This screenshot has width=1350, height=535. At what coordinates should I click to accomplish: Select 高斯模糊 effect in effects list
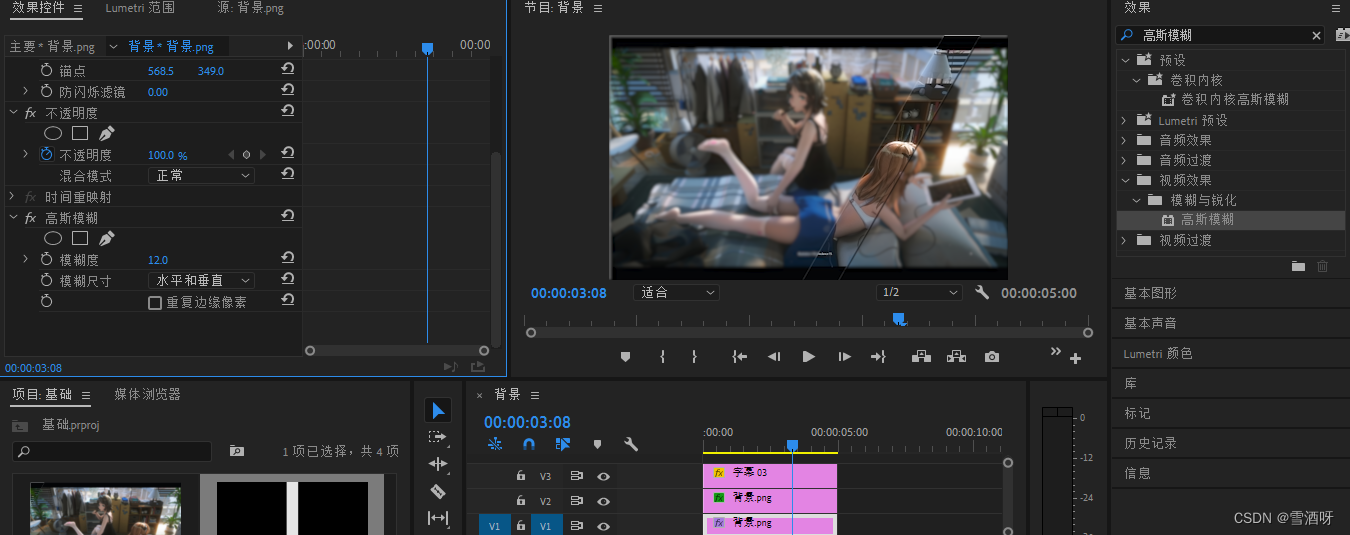1207,220
